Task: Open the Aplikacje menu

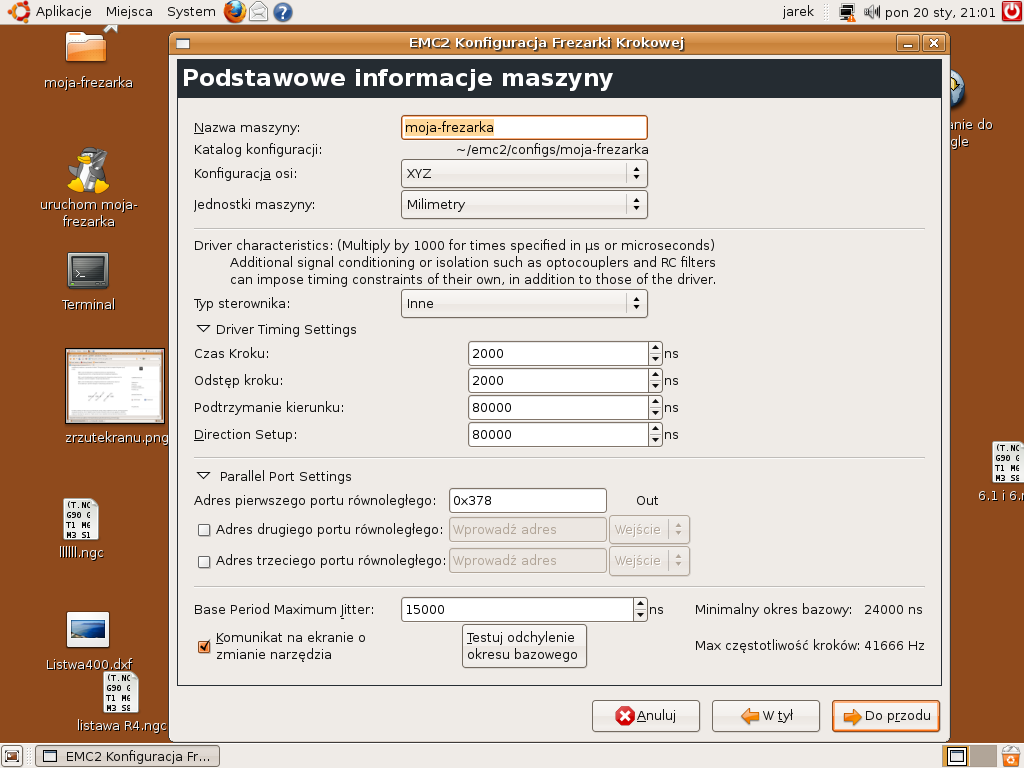Action: tap(63, 12)
